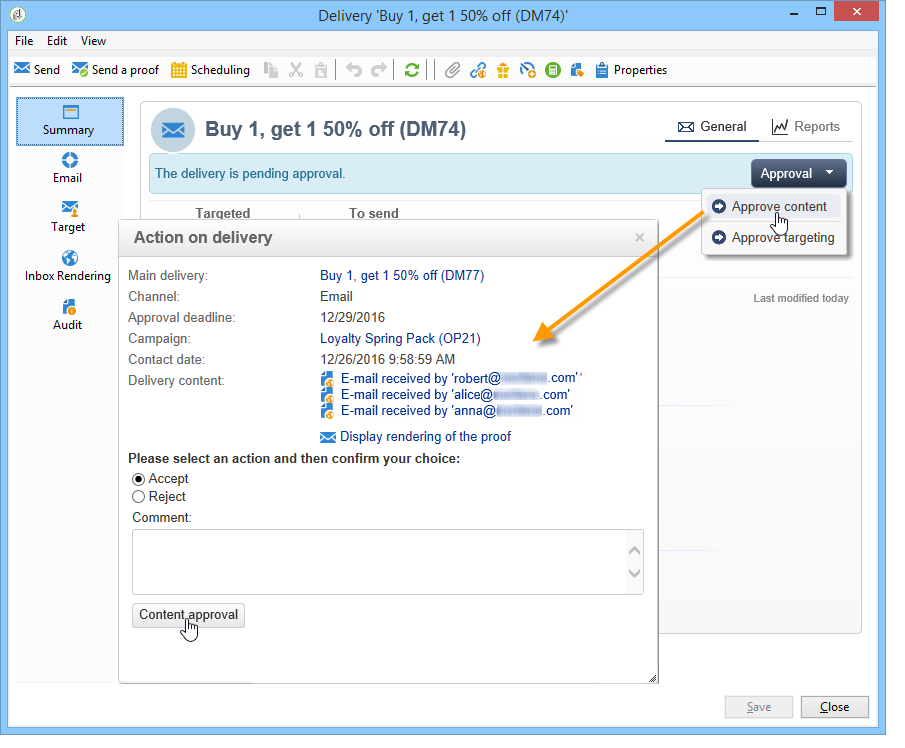This screenshot has height=748, width=905.
Task: Select the Accept radio option
Action: [x=139, y=479]
